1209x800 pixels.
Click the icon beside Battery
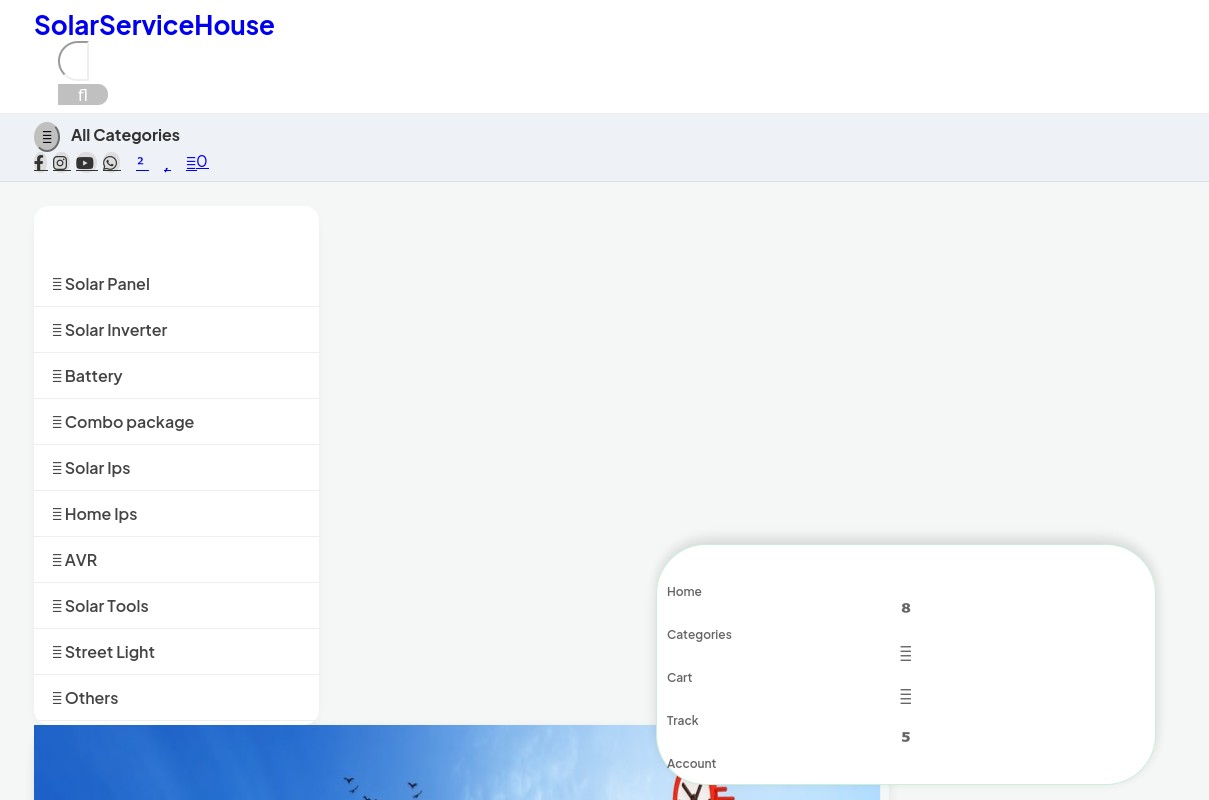(57, 376)
